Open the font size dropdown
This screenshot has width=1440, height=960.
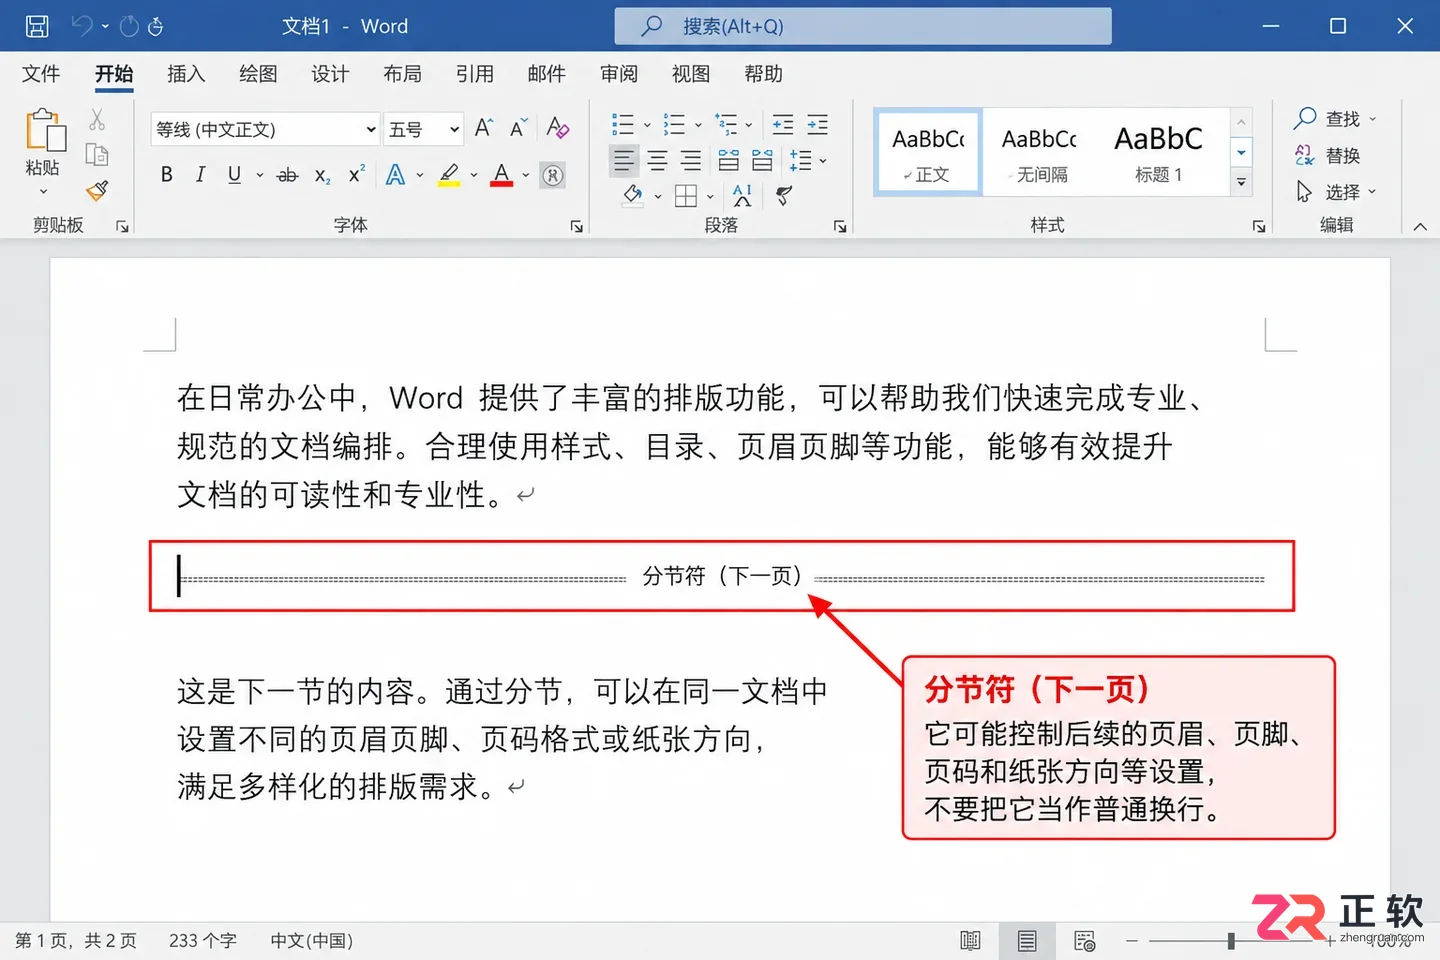point(454,129)
